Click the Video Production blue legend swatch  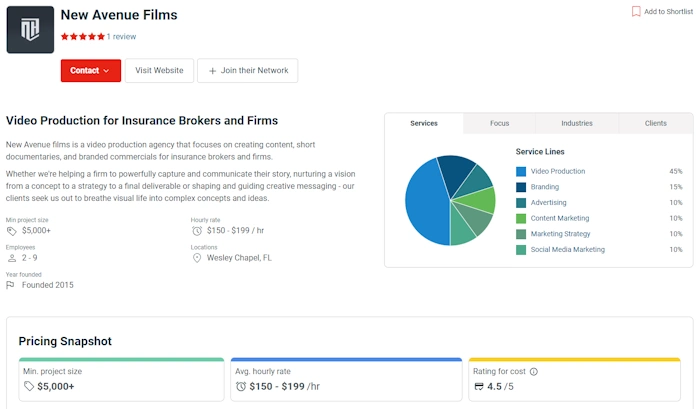tap(521, 171)
